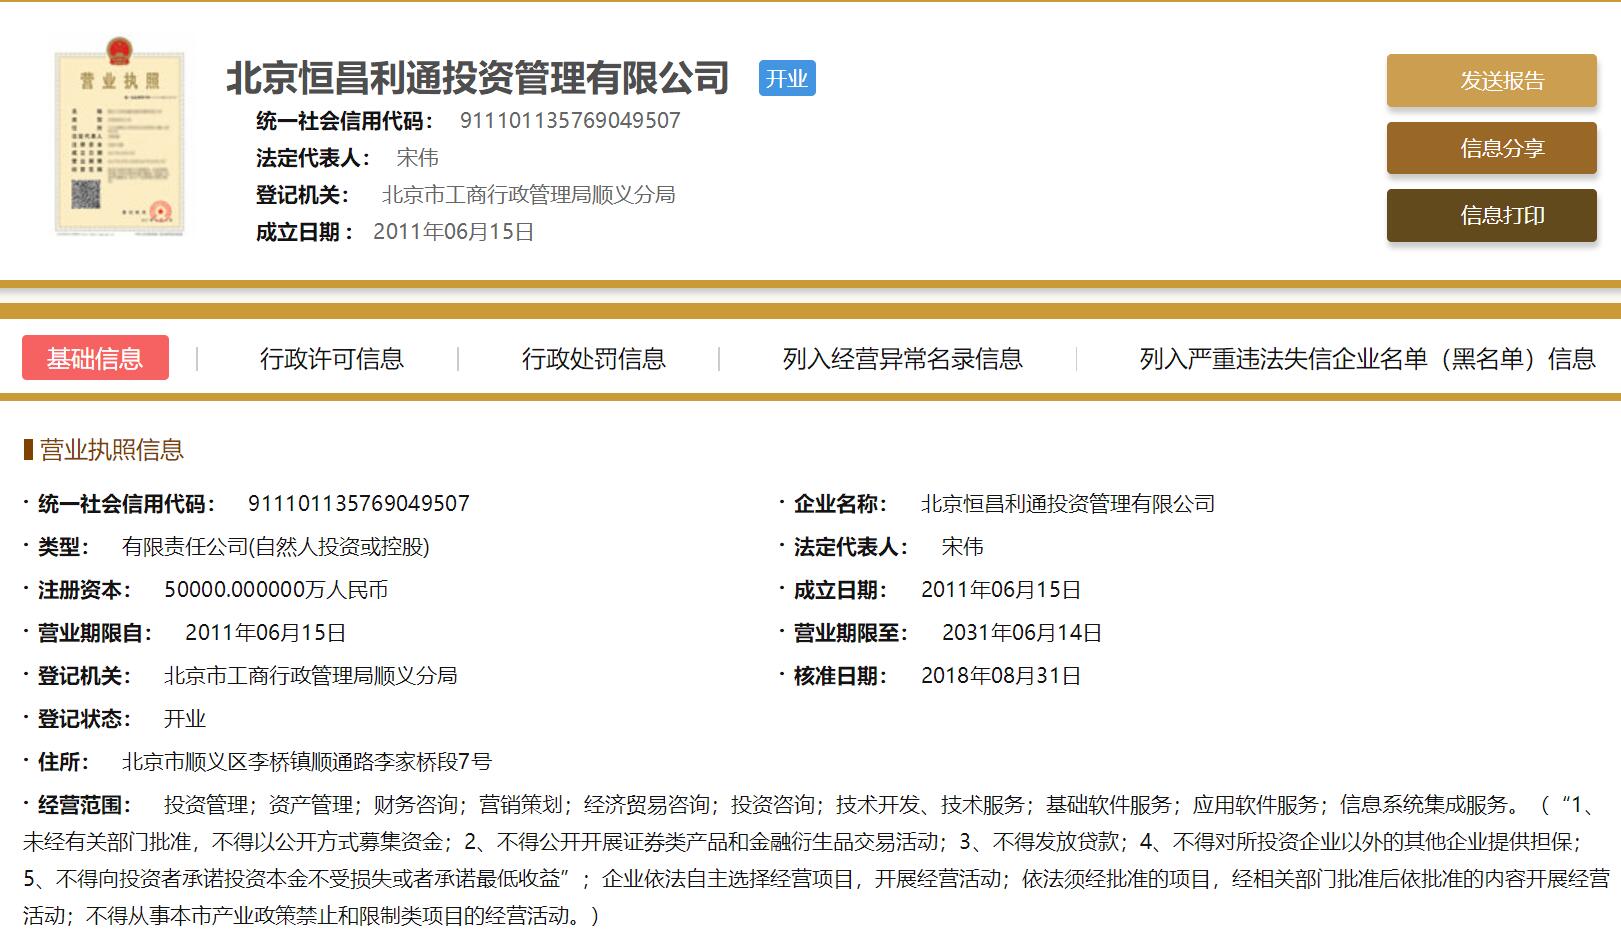Click the 开业 status badge
The height and width of the screenshot is (944, 1621).
click(x=789, y=79)
